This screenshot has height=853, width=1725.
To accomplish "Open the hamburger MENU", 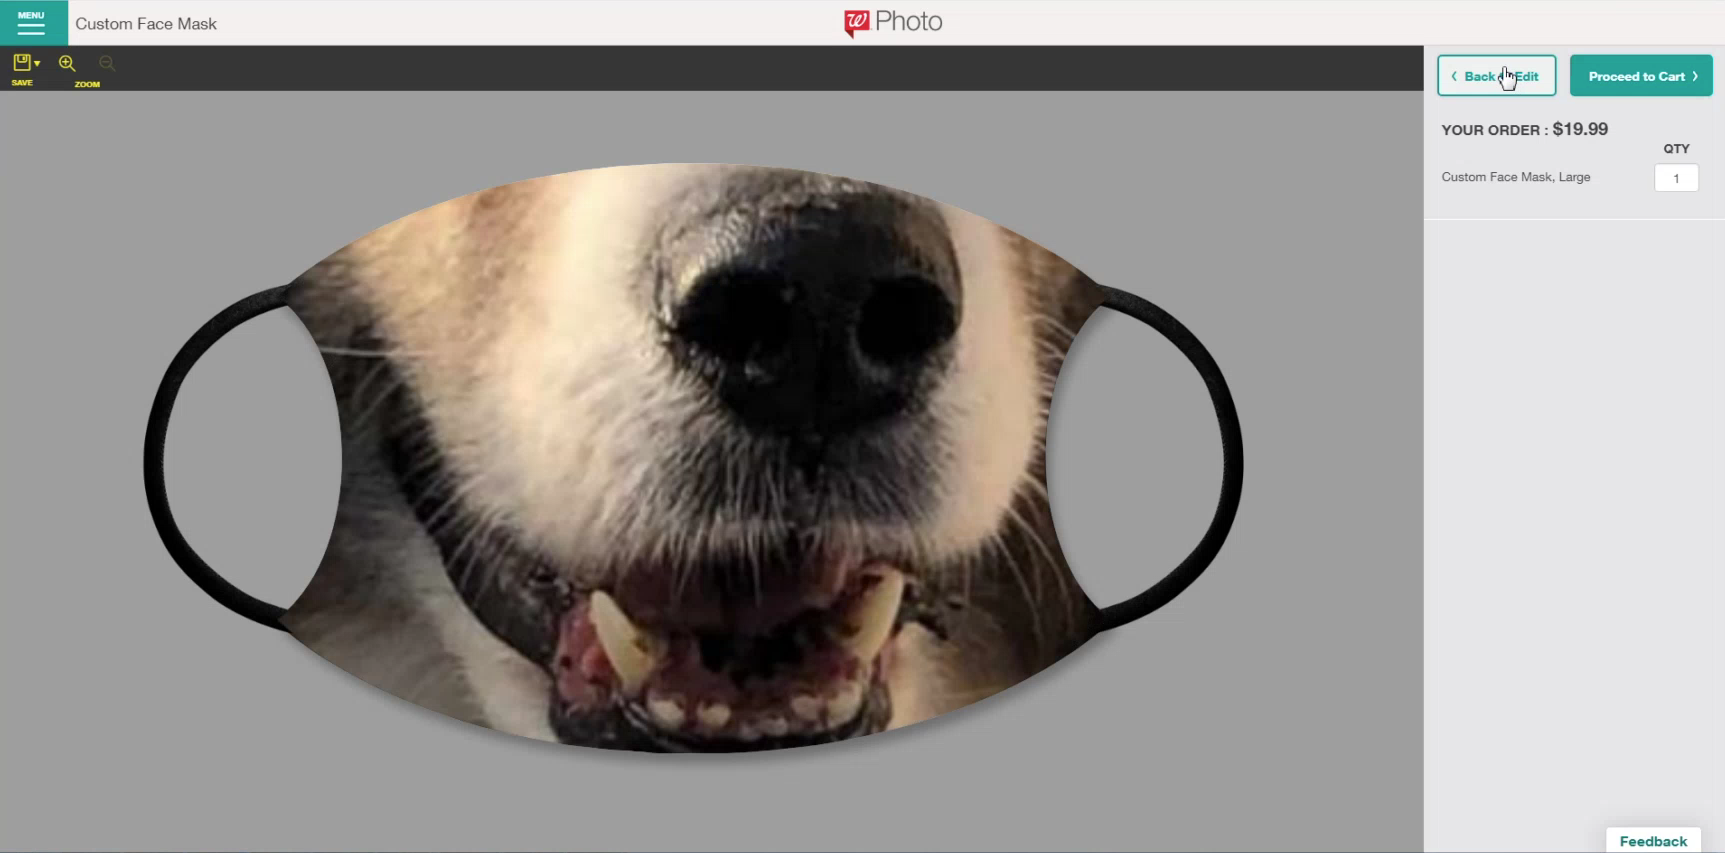I will tap(31, 23).
